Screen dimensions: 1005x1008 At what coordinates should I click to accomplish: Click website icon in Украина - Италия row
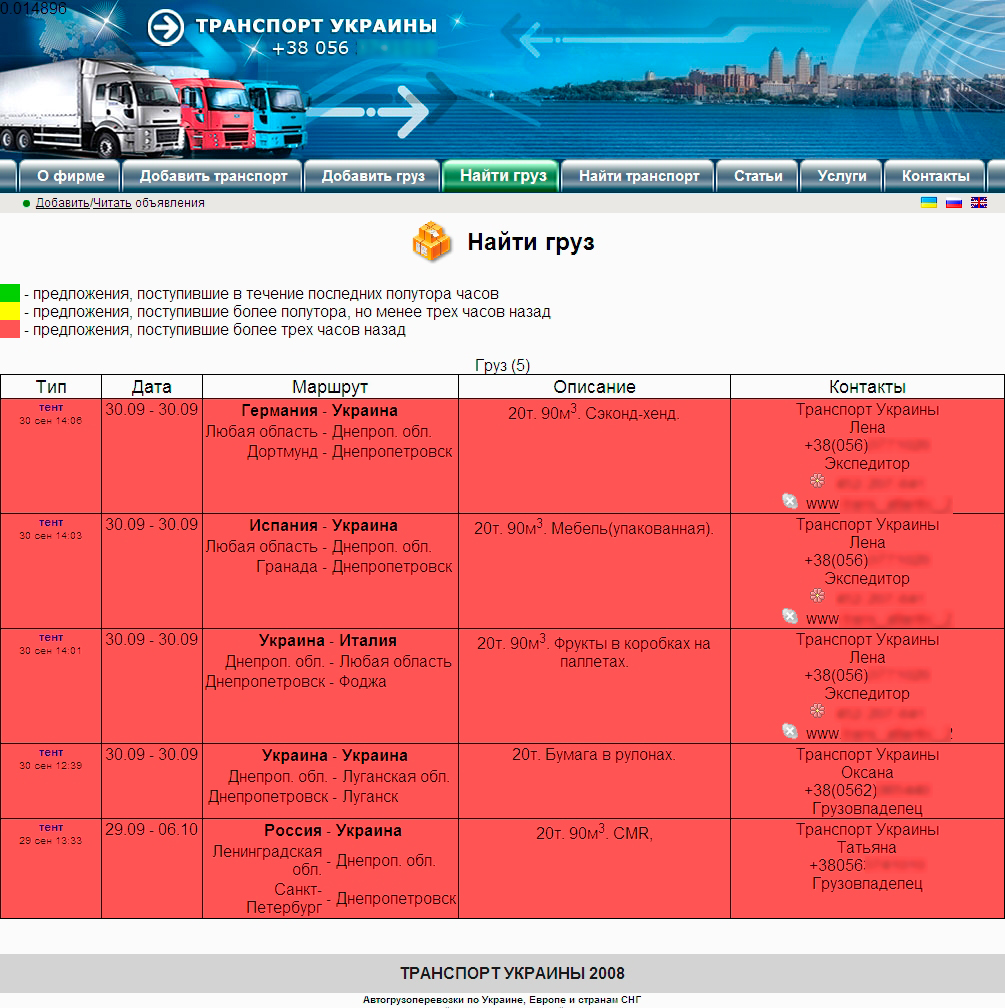tap(790, 731)
